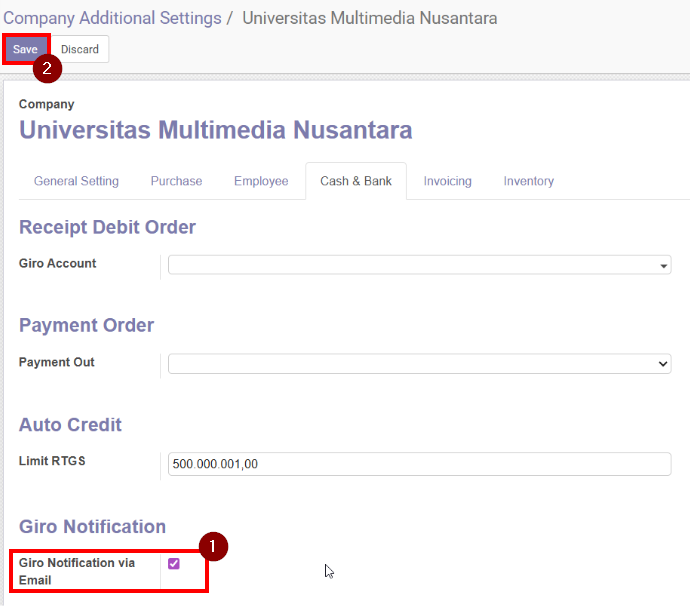Viewport: 690px width, 607px height.
Task: Click the Giro Account field label
Action: coord(58,264)
